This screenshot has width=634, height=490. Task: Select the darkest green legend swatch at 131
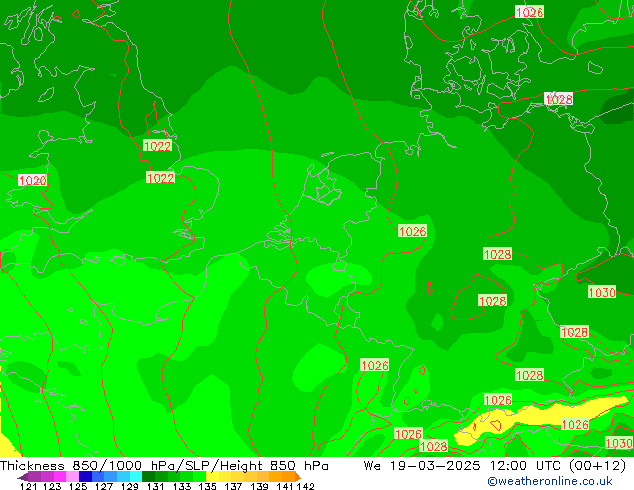(148, 477)
